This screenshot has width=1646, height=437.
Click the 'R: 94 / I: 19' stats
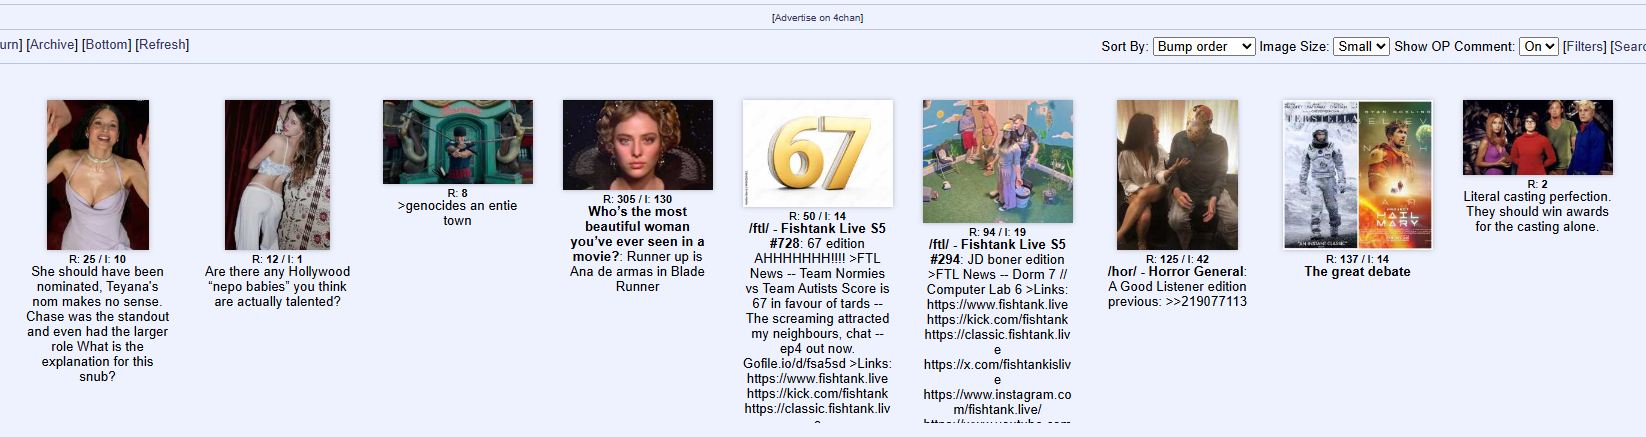pos(997,232)
